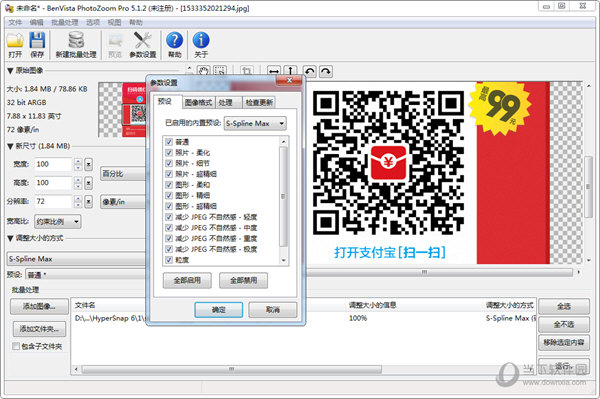Image resolution: width=600 pixels, height=399 pixels.
Task: Click the small button beside 分辨率 spinner
Action: coord(88,202)
